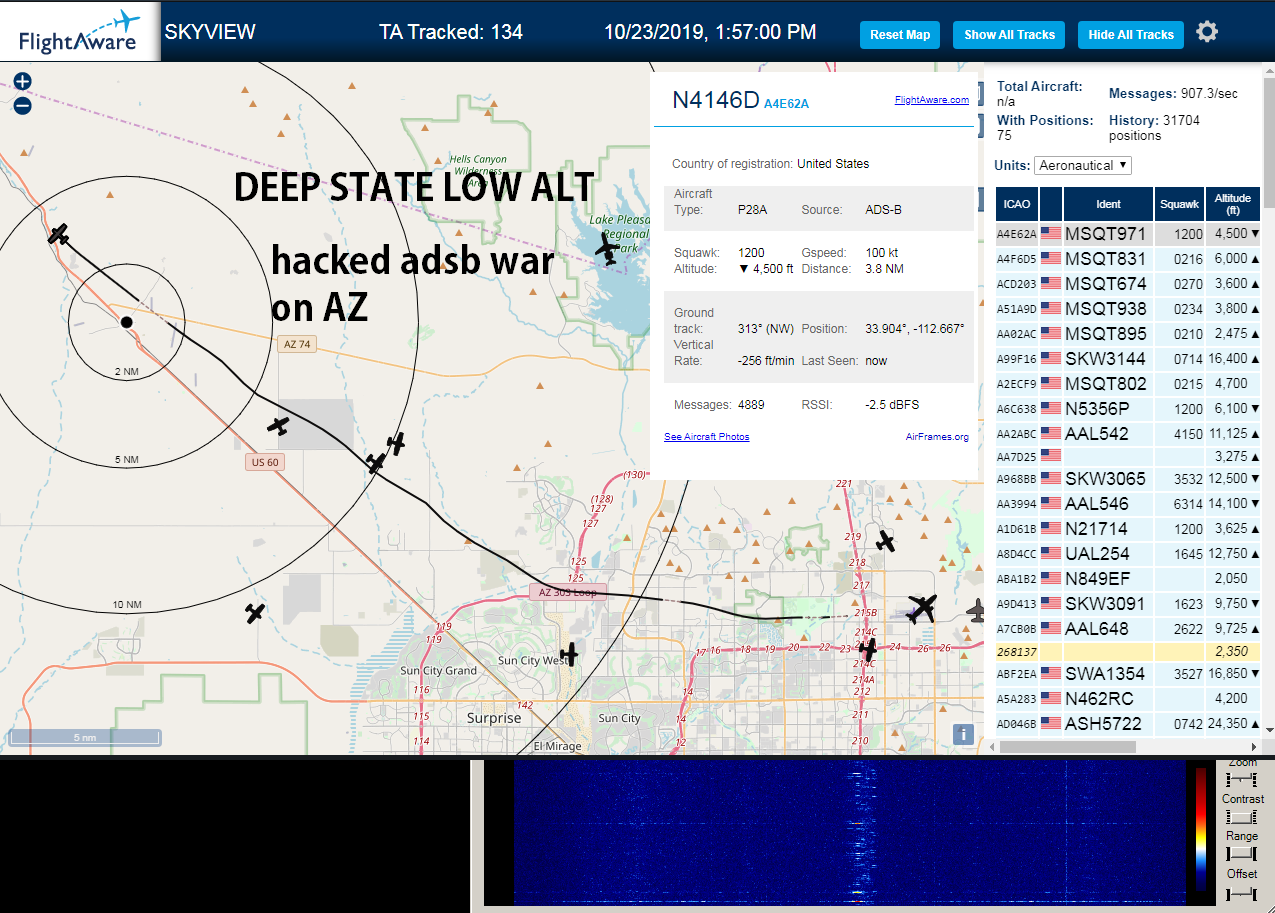The width and height of the screenshot is (1275, 913).
Task: Select the SWA1354 aircraft row
Action: coord(1128,673)
